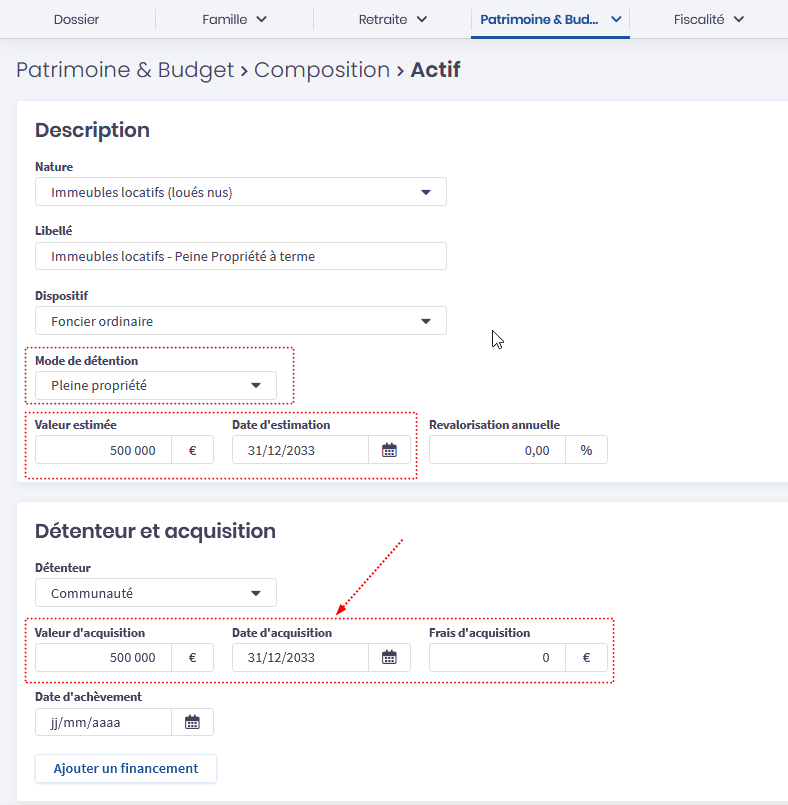
Task: Focus the Valeur estimée amount field
Action: click(103, 450)
